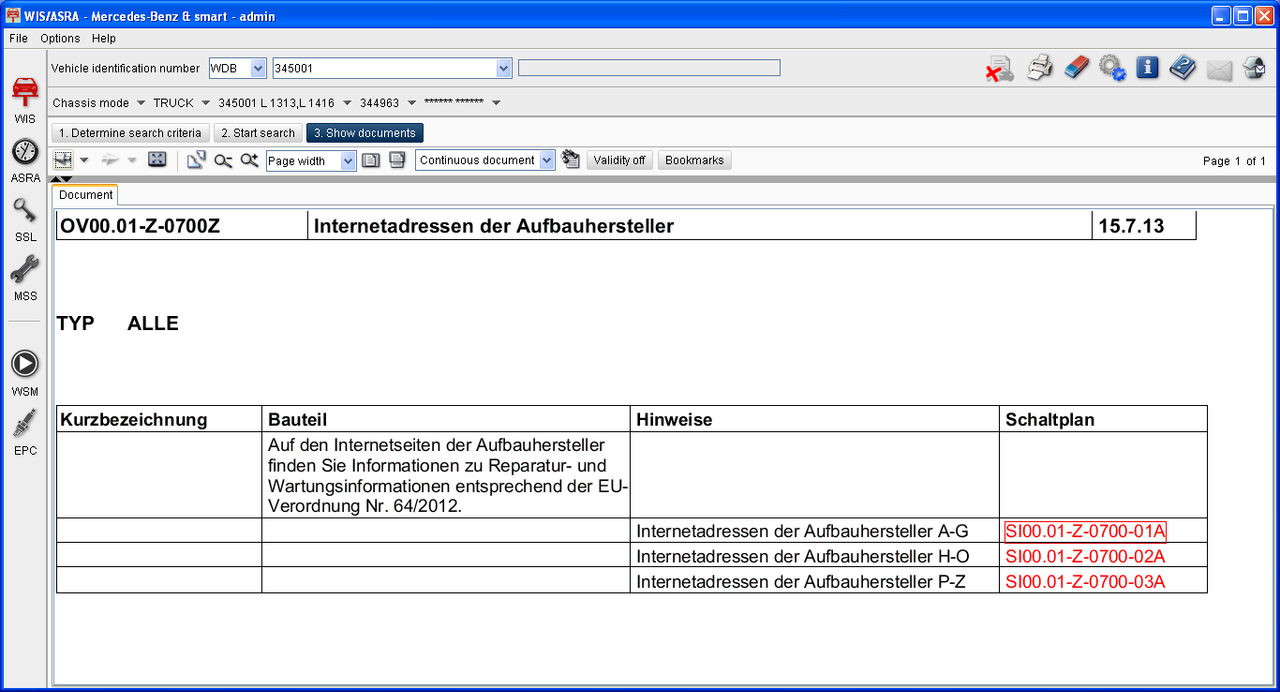Image resolution: width=1280 pixels, height=692 pixels.
Task: Expand the TRUCK dropdown
Action: tap(205, 103)
